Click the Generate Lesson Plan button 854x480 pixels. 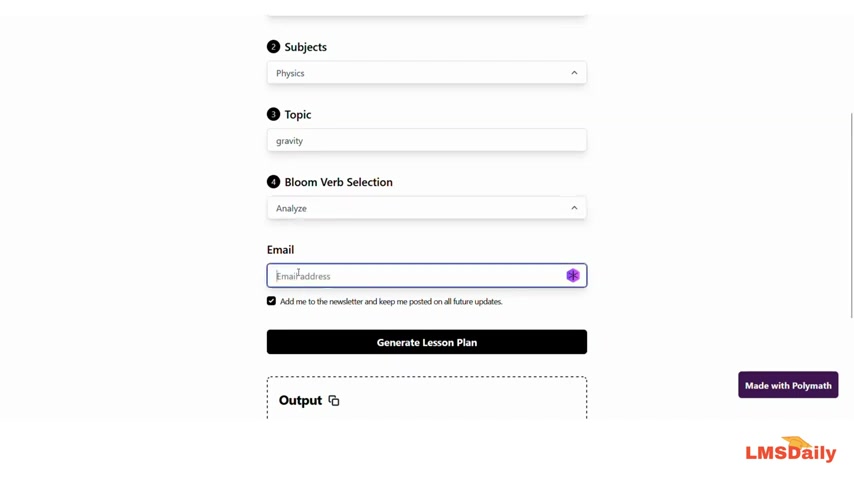[x=426, y=342]
